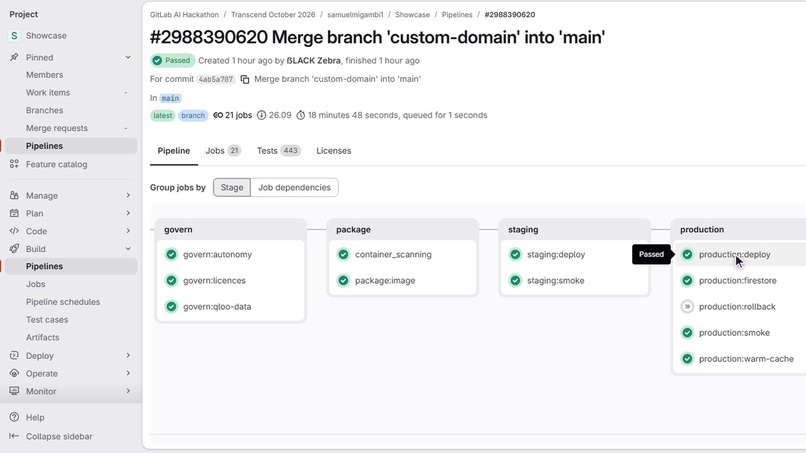Switch to the Pipeline tab
Image resolution: width=806 pixels, height=453 pixels.
point(174,151)
